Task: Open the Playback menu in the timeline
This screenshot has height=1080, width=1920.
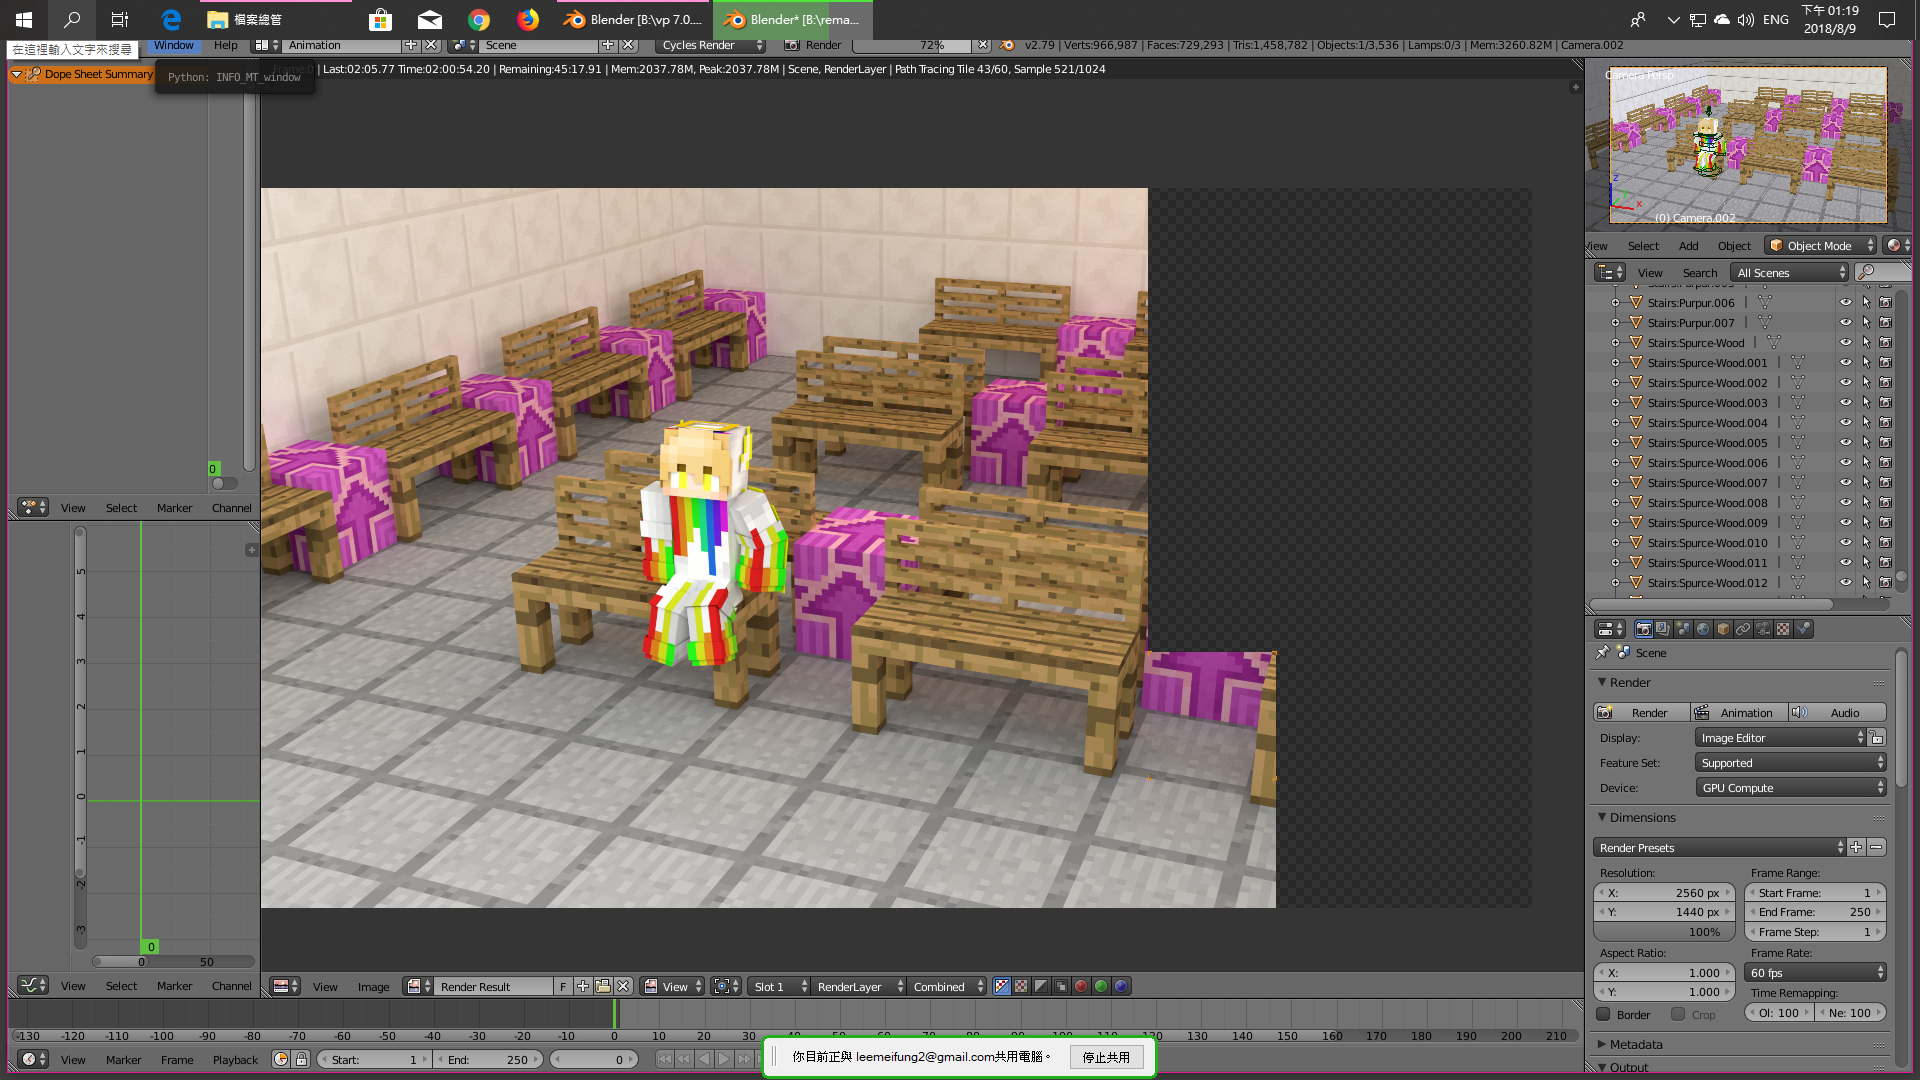Action: coord(235,1060)
